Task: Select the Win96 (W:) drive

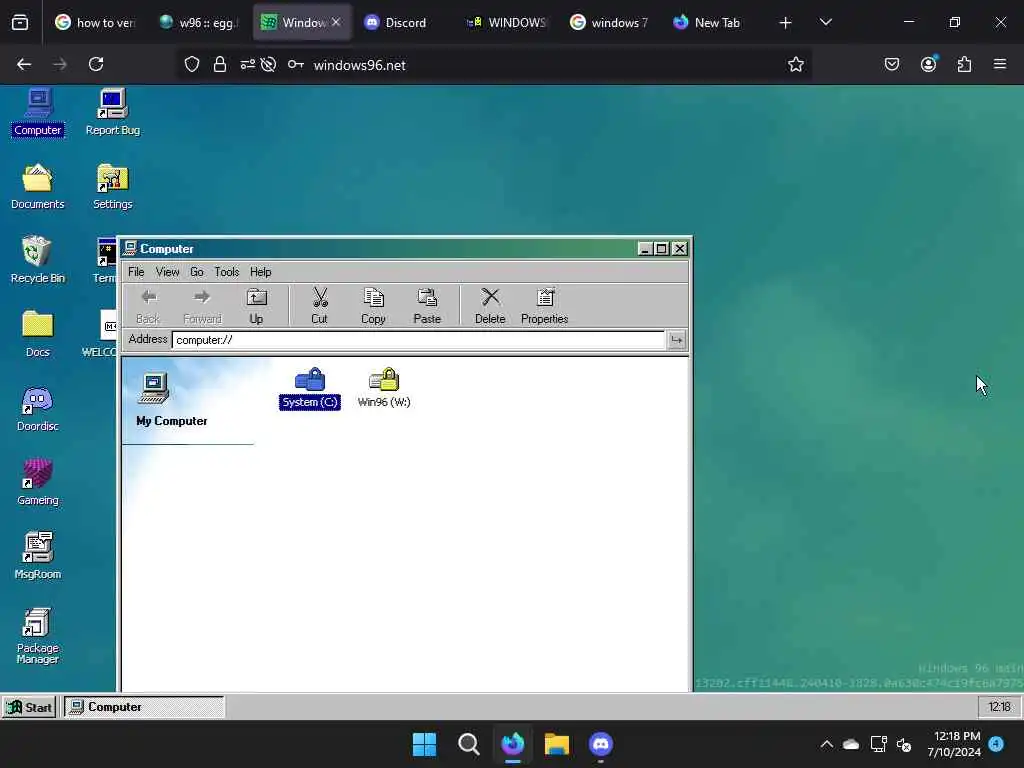Action: 384,388
